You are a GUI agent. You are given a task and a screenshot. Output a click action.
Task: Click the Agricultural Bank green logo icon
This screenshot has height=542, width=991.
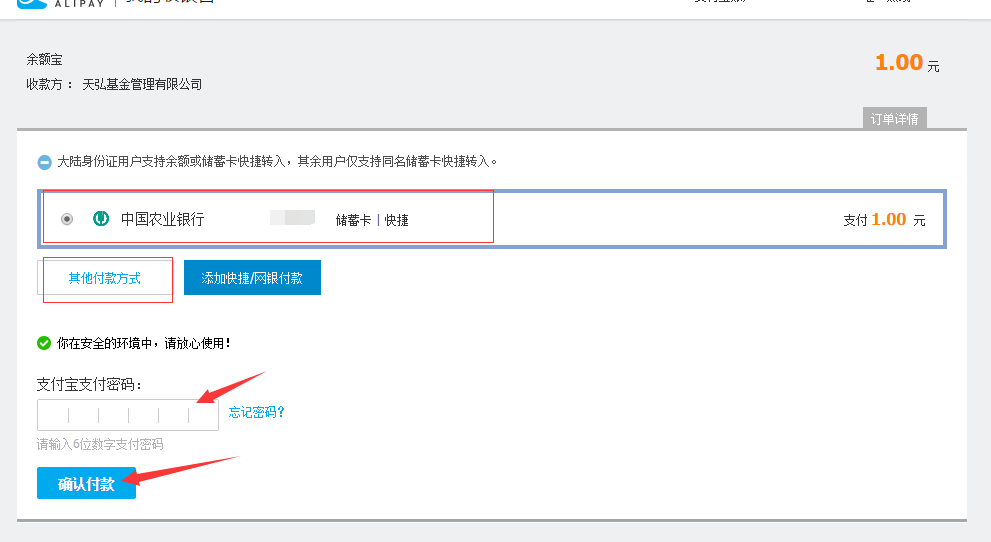pyautogui.click(x=101, y=219)
